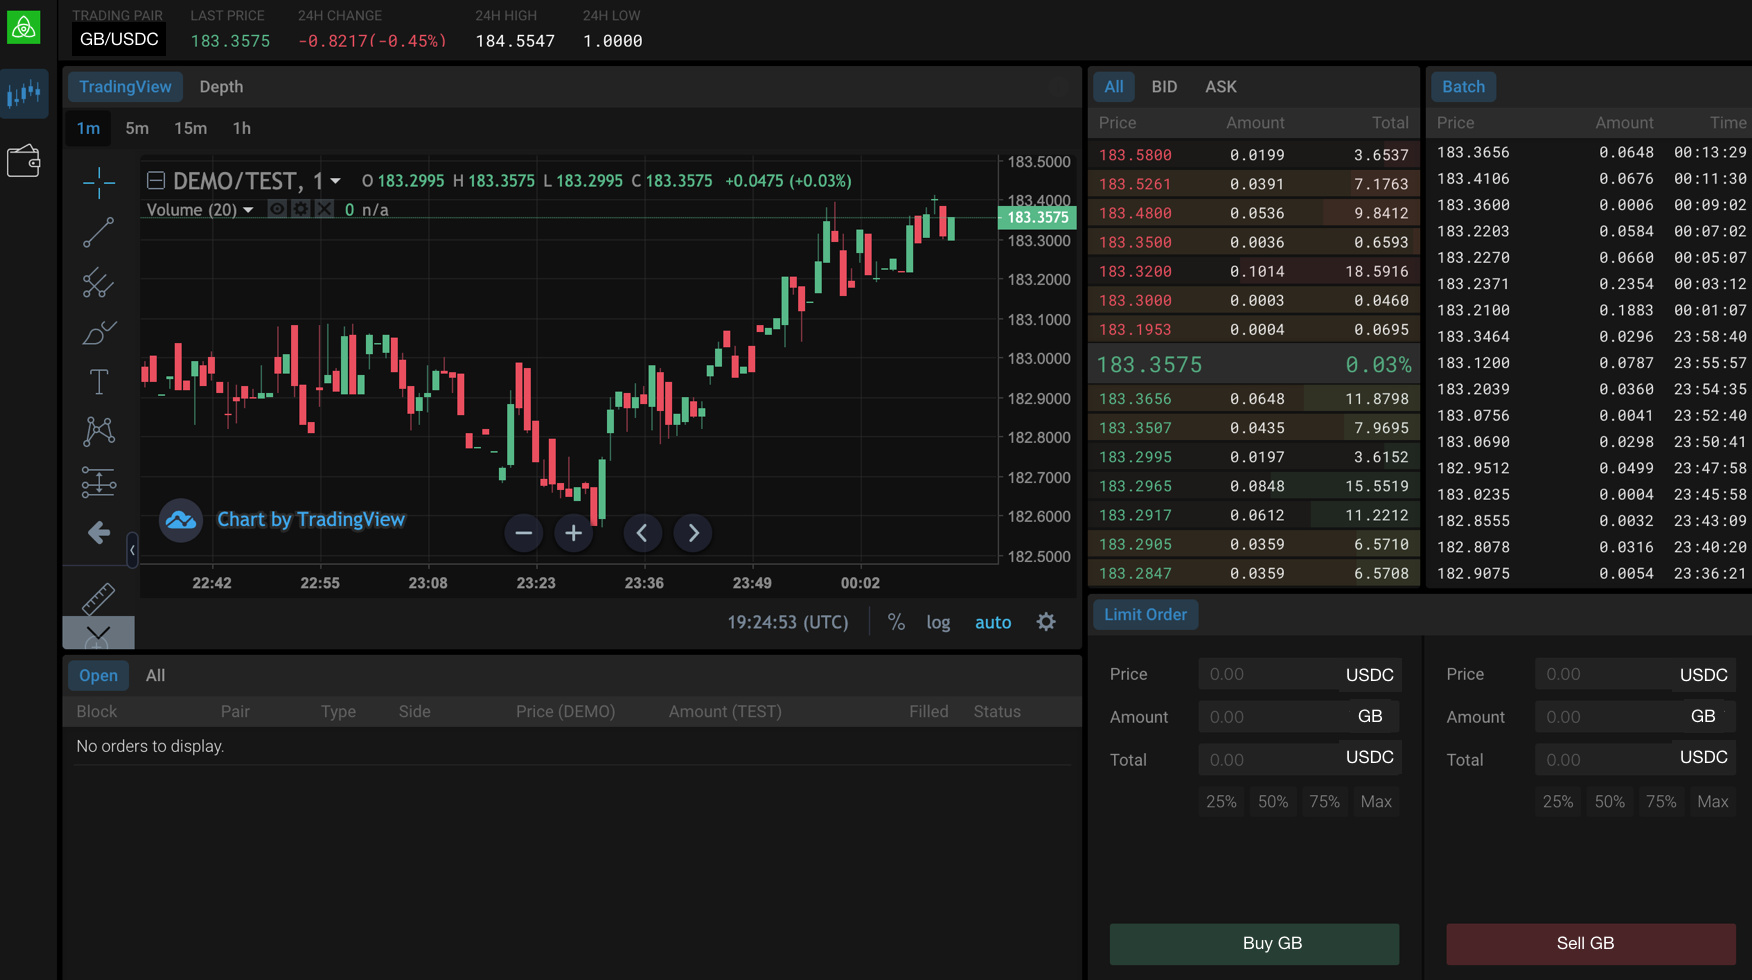Open Volume indicator settings gear

pyautogui.click(x=300, y=209)
